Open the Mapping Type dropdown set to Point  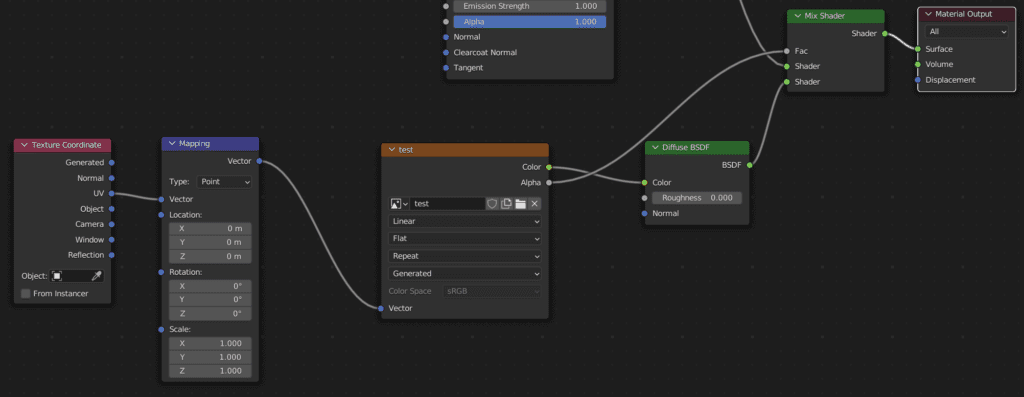pyautogui.click(x=224, y=182)
